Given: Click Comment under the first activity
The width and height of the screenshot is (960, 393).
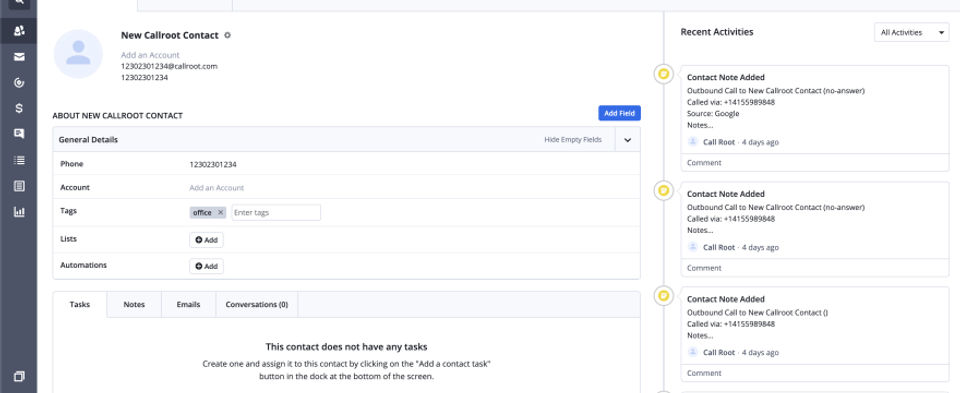Looking at the screenshot, I should point(704,163).
